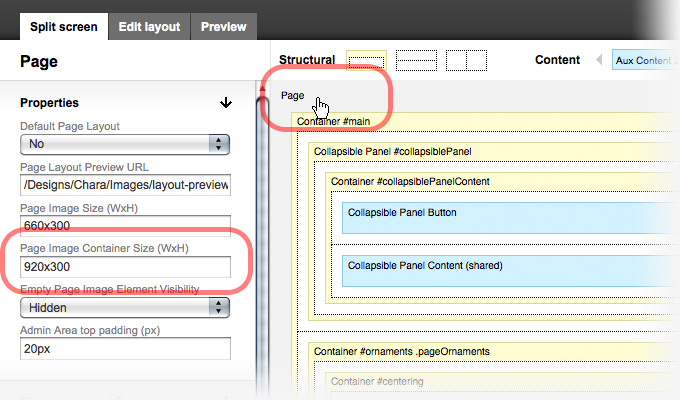This screenshot has height=400, width=680.
Task: Click the Page Image Size field
Action: [125, 226]
